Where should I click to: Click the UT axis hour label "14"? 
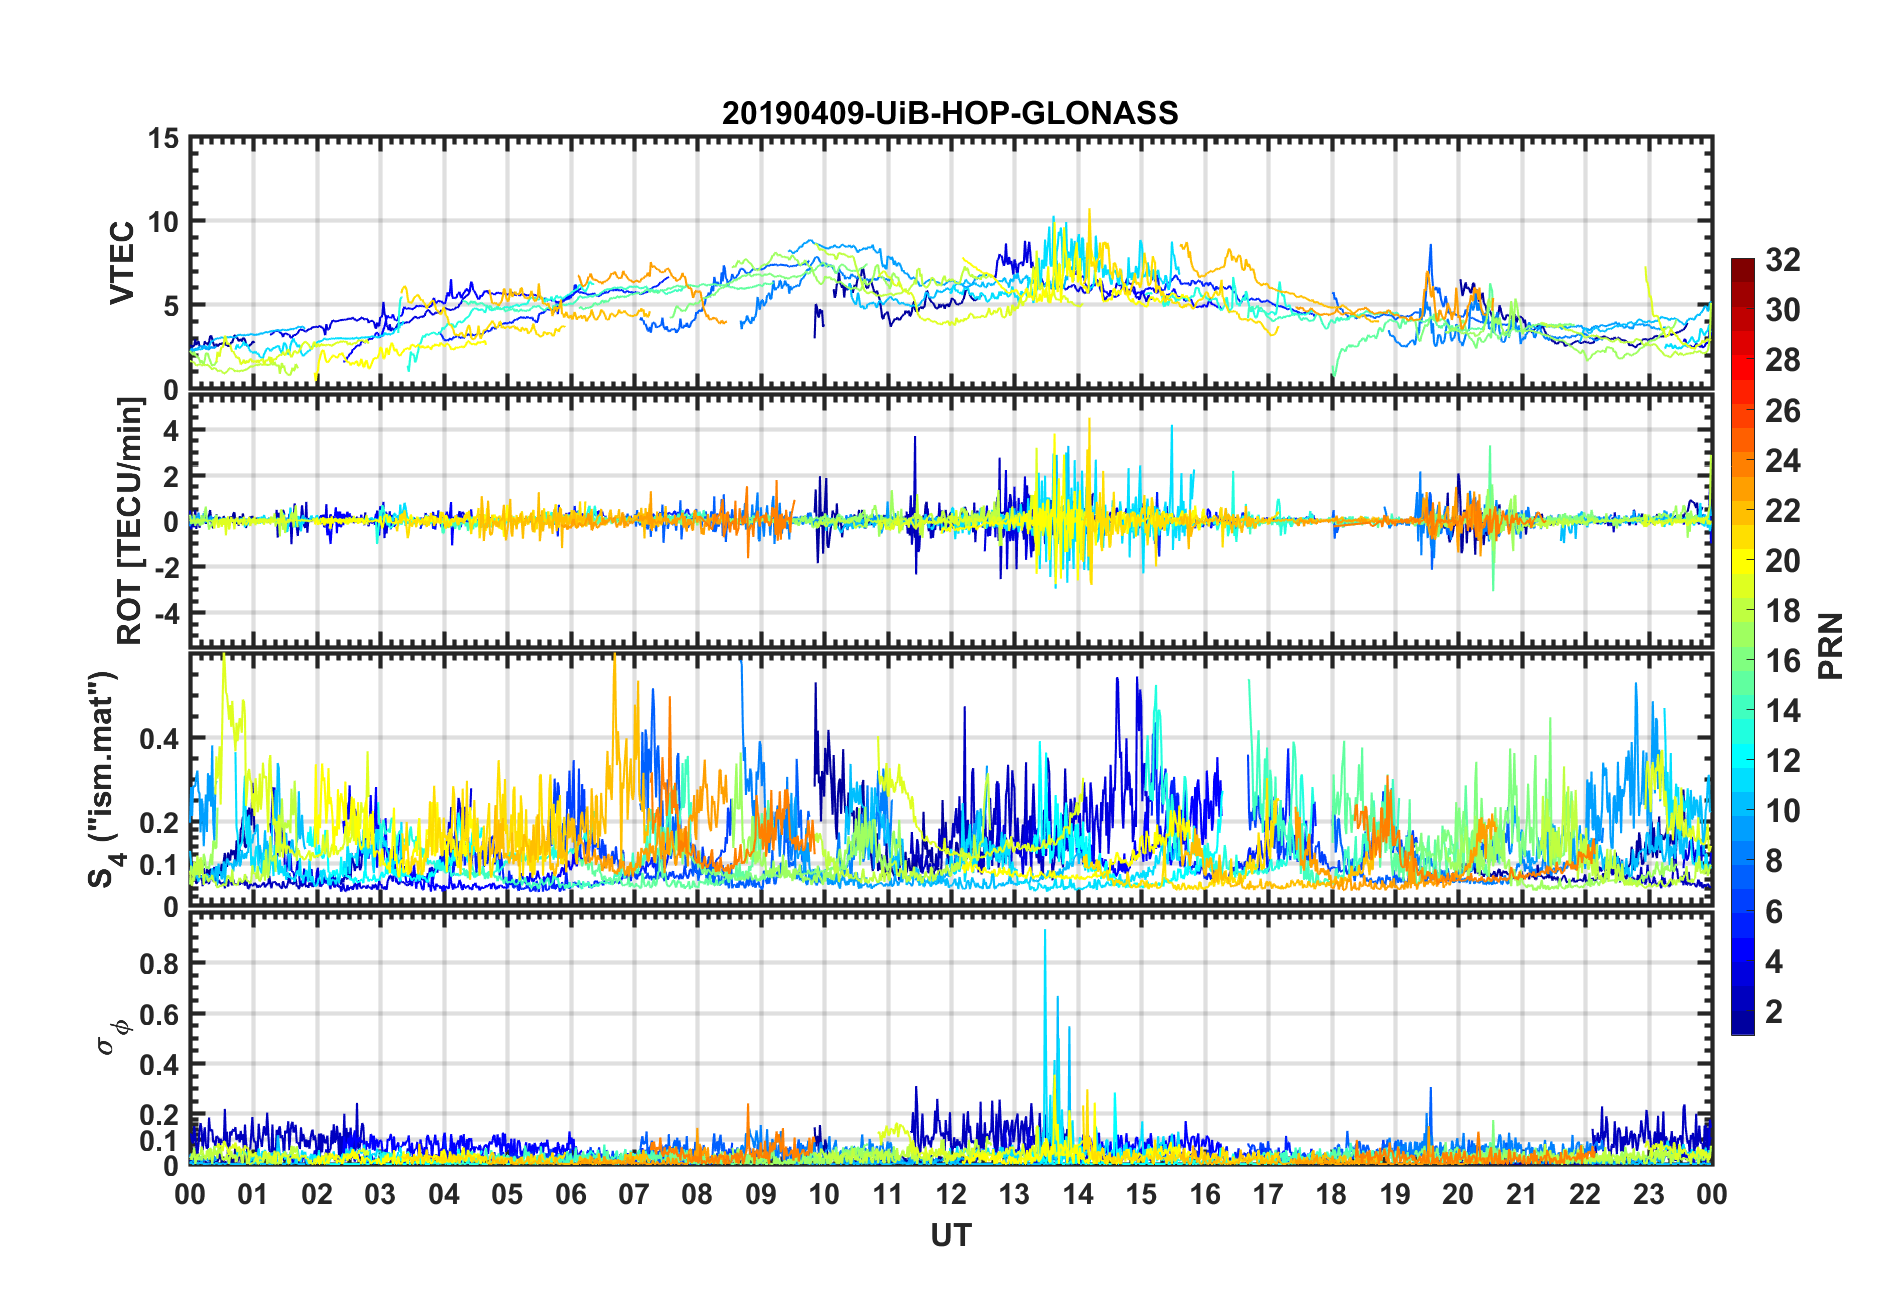point(1078,1194)
